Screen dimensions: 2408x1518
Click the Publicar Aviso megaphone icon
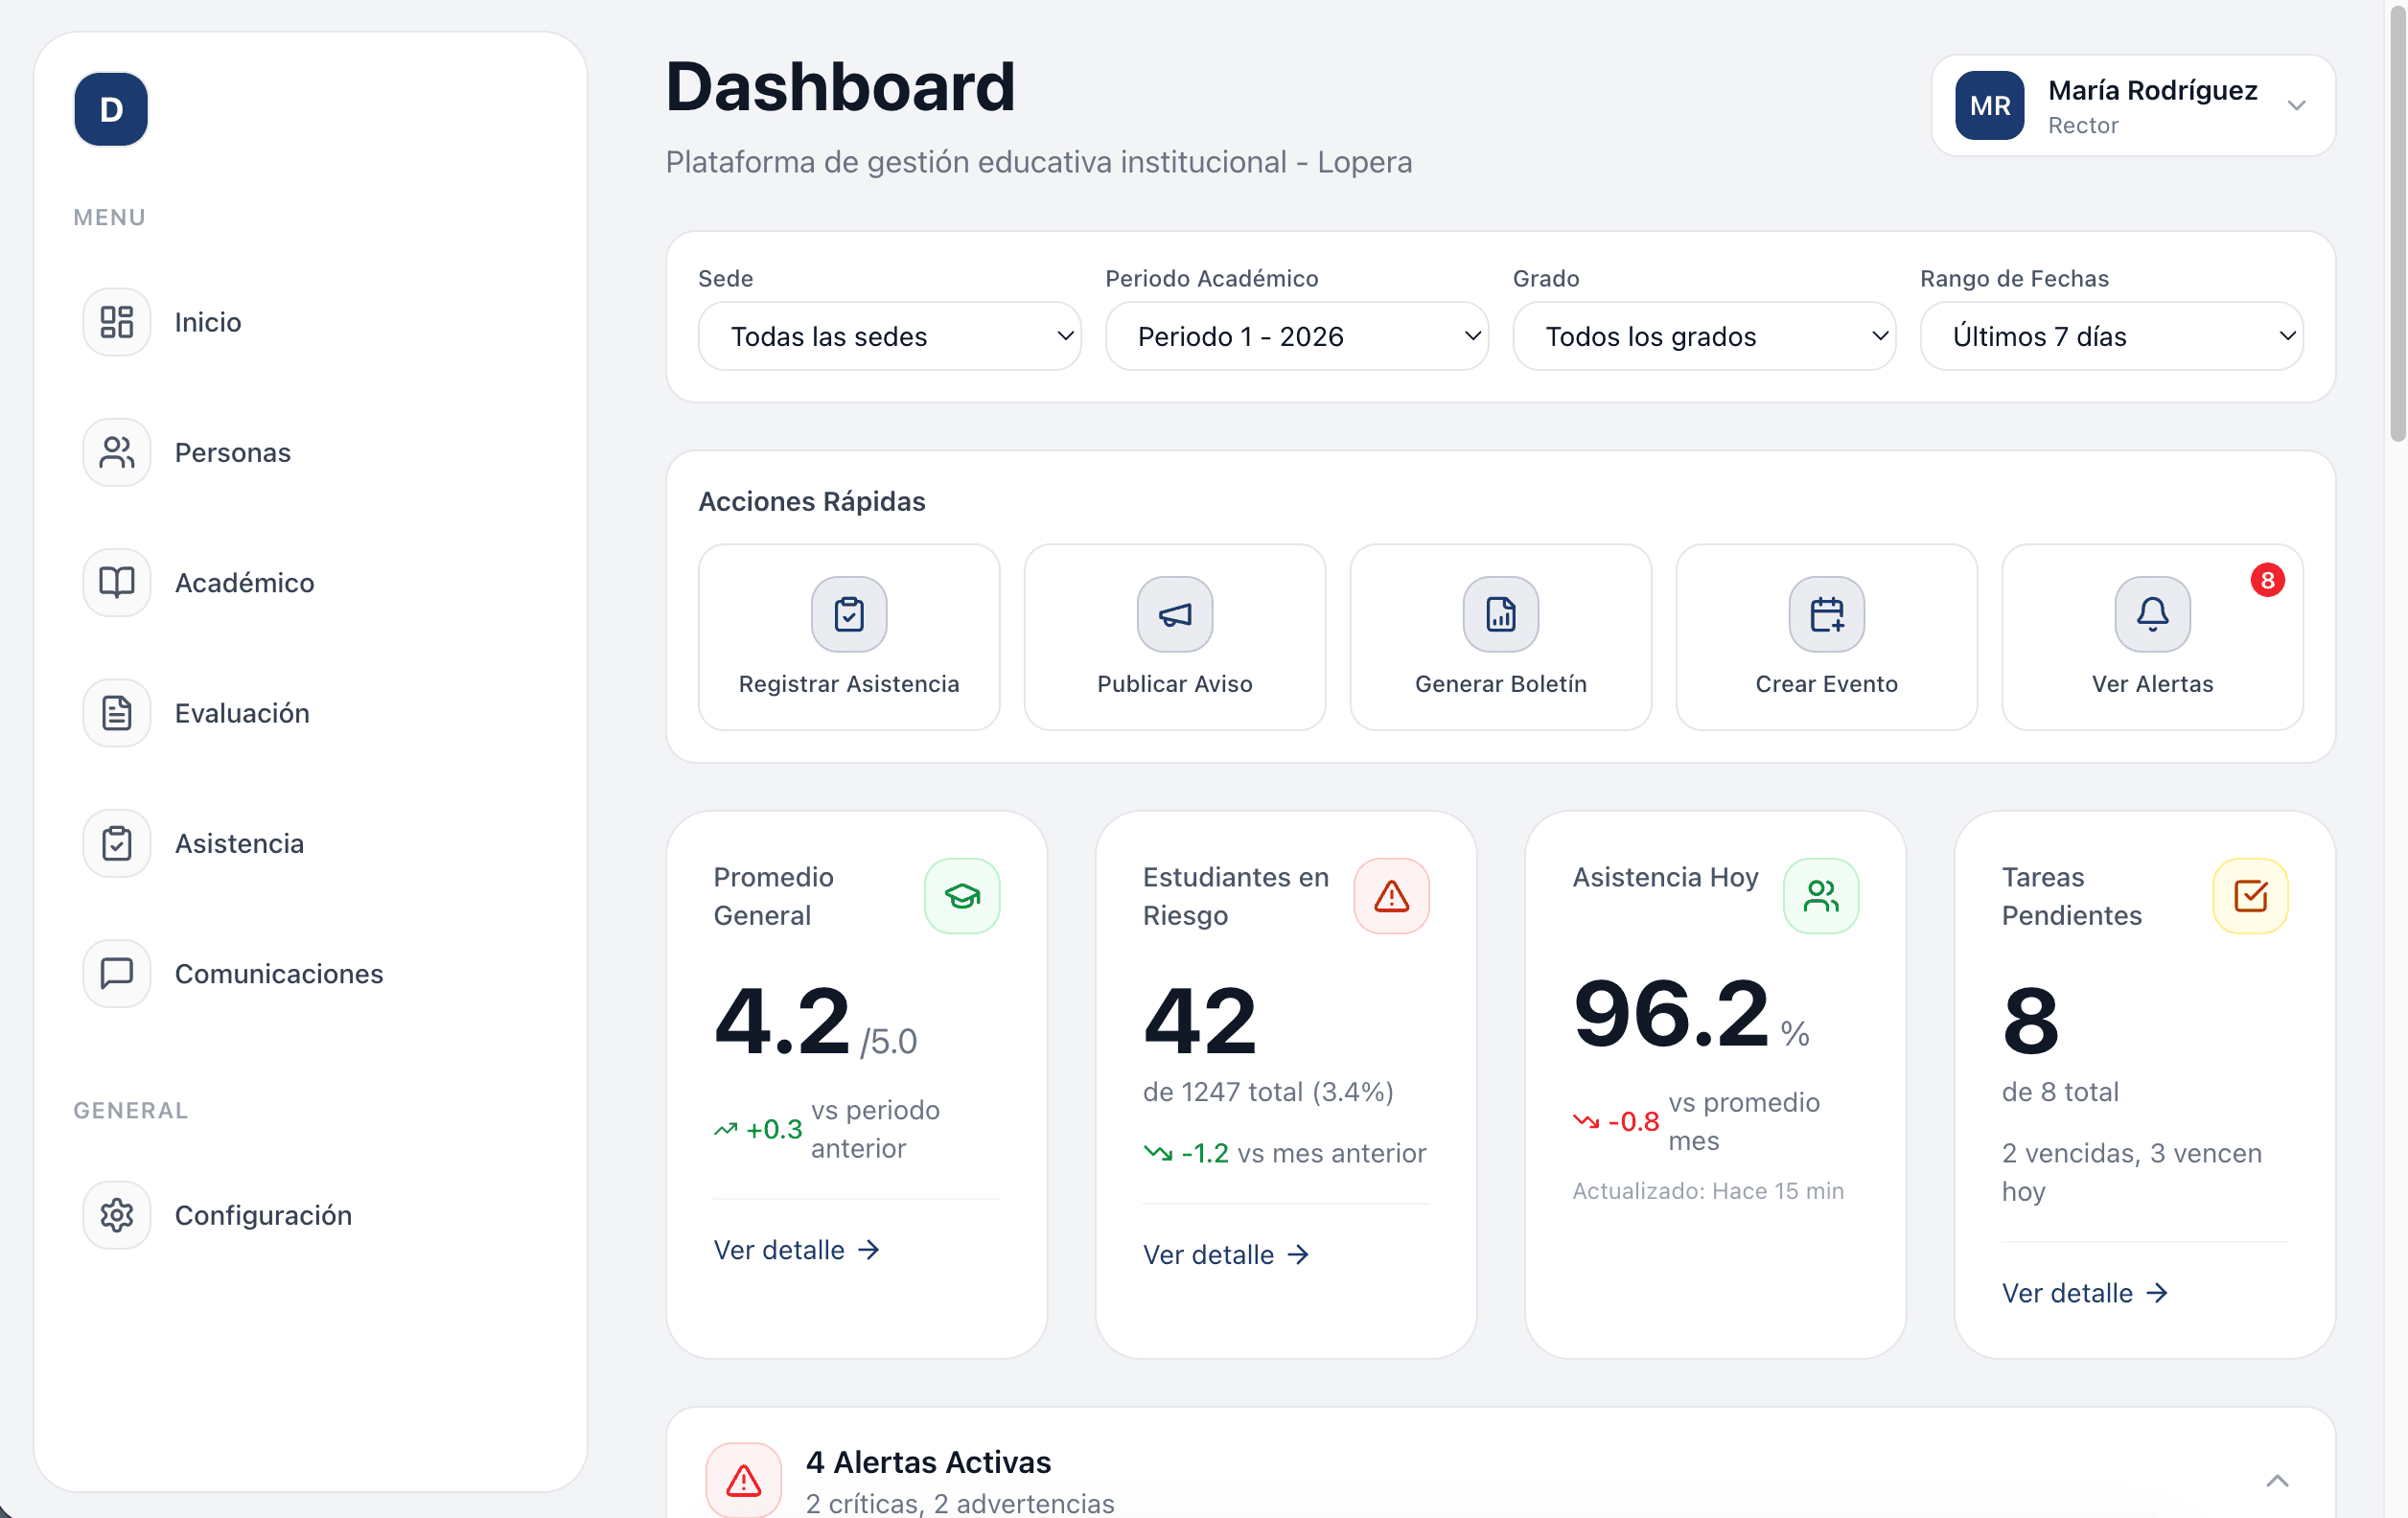coord(1174,613)
